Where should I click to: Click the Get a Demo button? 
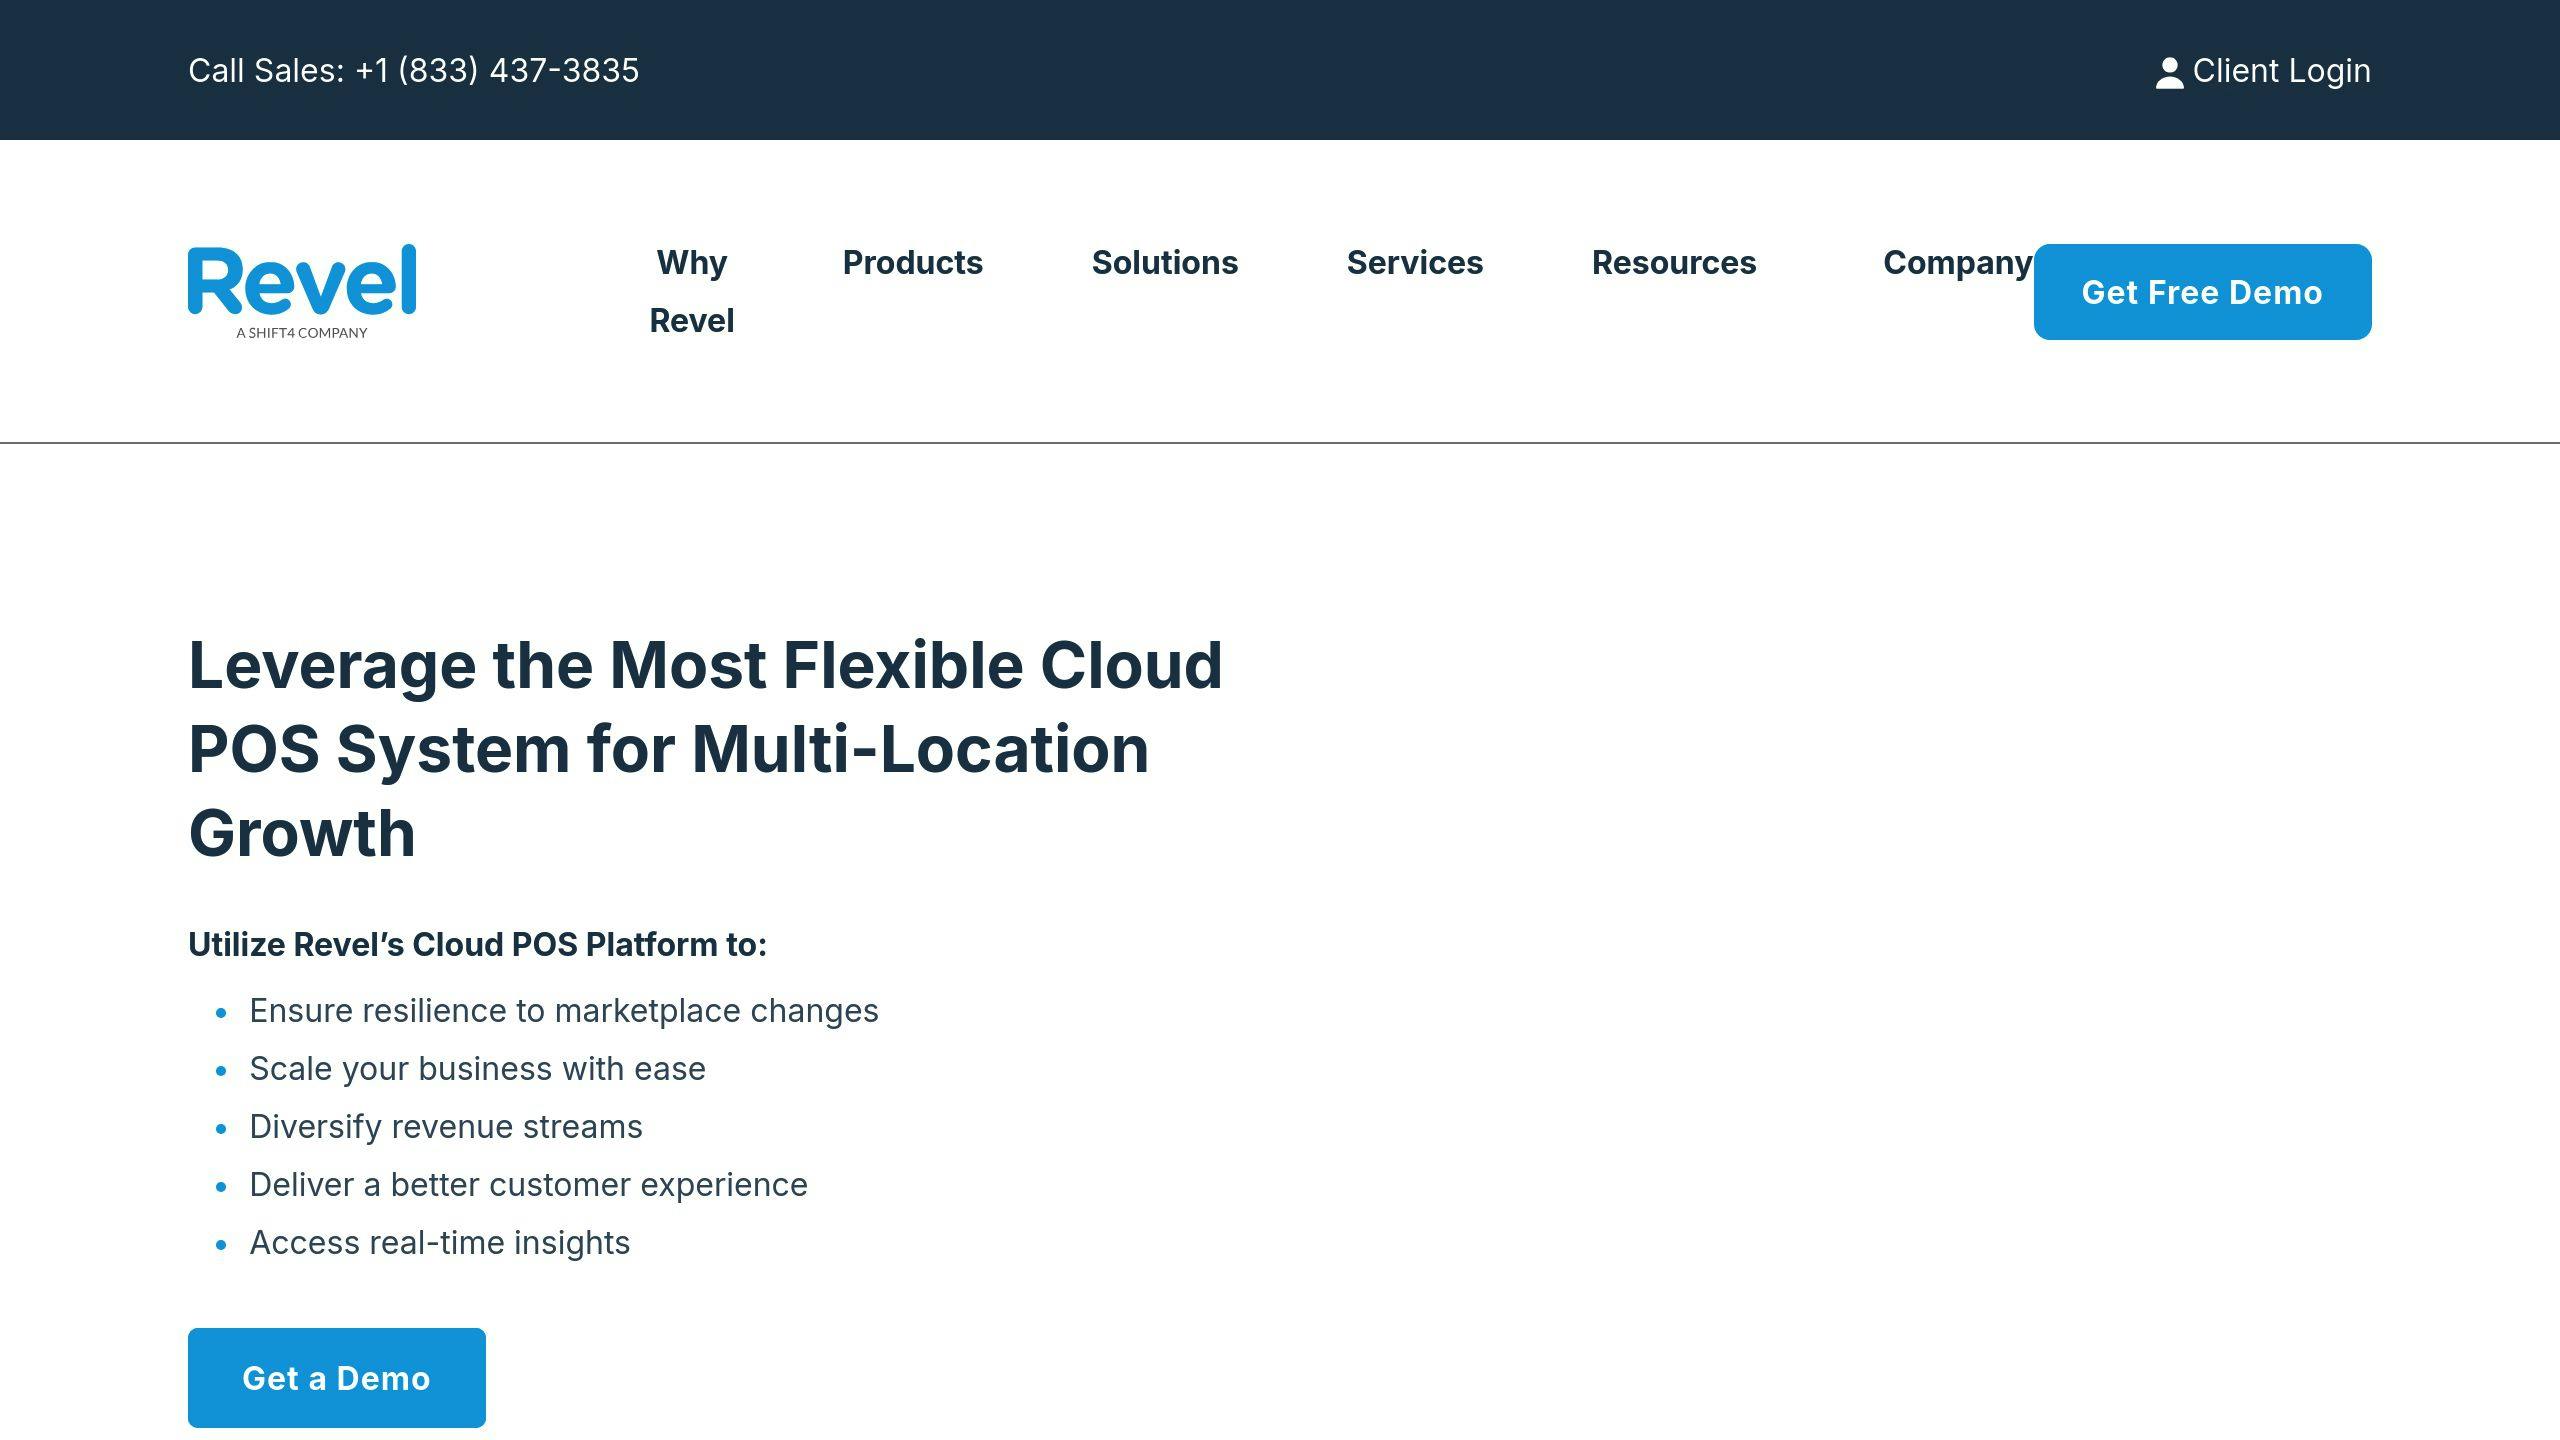(337, 1378)
